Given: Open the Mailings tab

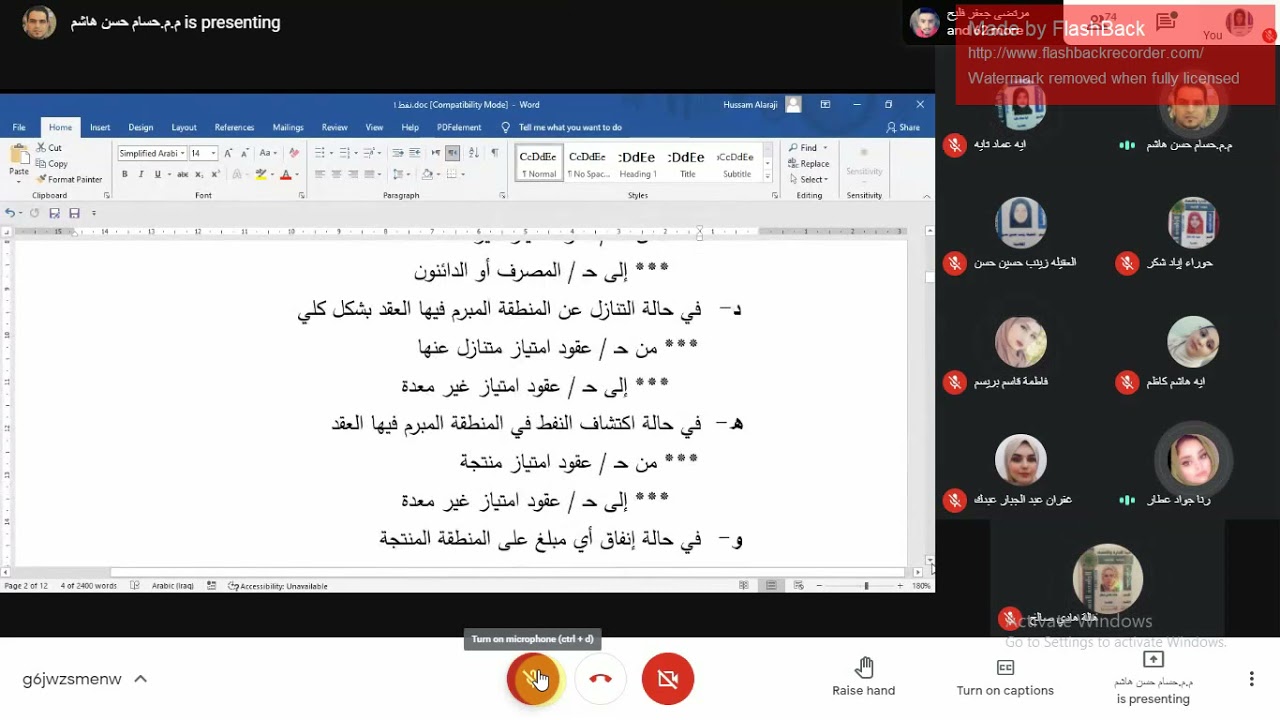Looking at the screenshot, I should [288, 127].
